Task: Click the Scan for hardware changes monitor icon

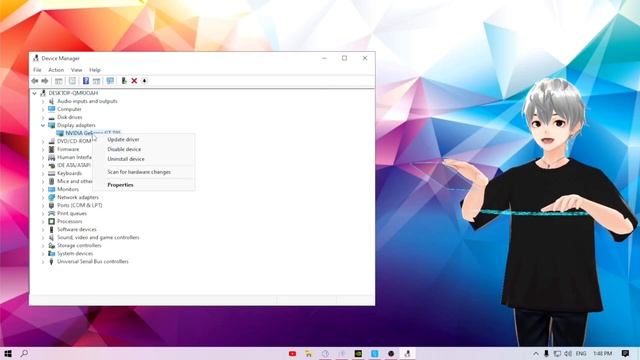Action: click(x=110, y=81)
